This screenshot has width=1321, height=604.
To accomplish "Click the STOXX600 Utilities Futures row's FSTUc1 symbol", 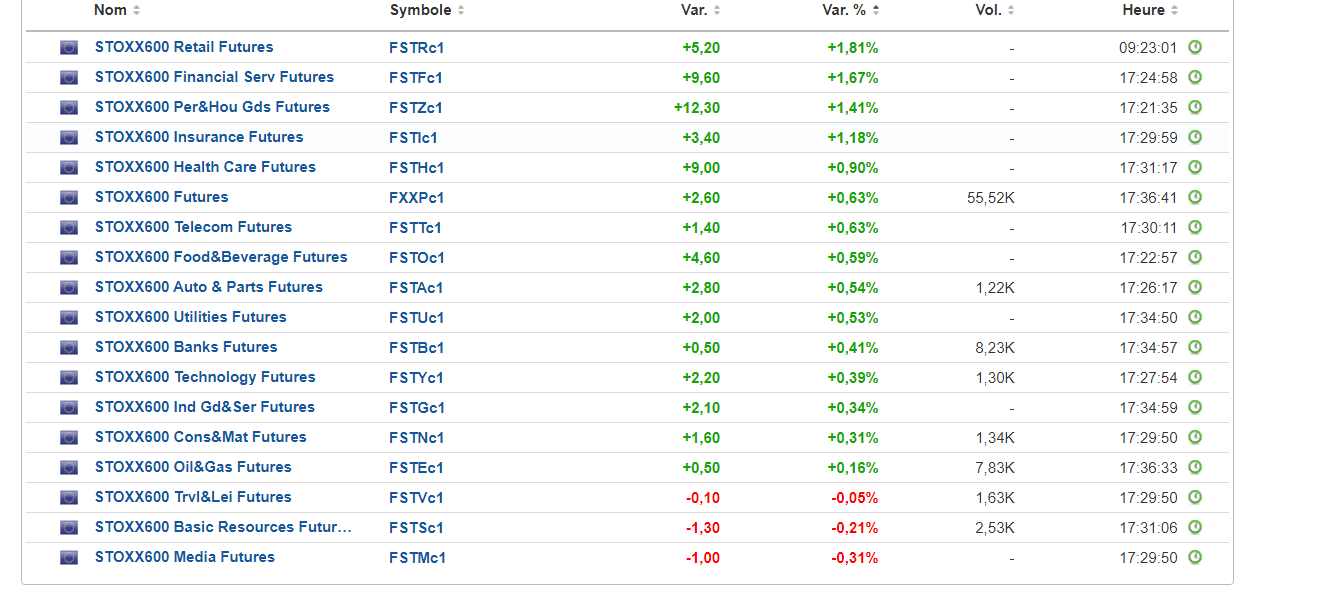I will coord(416,317).
